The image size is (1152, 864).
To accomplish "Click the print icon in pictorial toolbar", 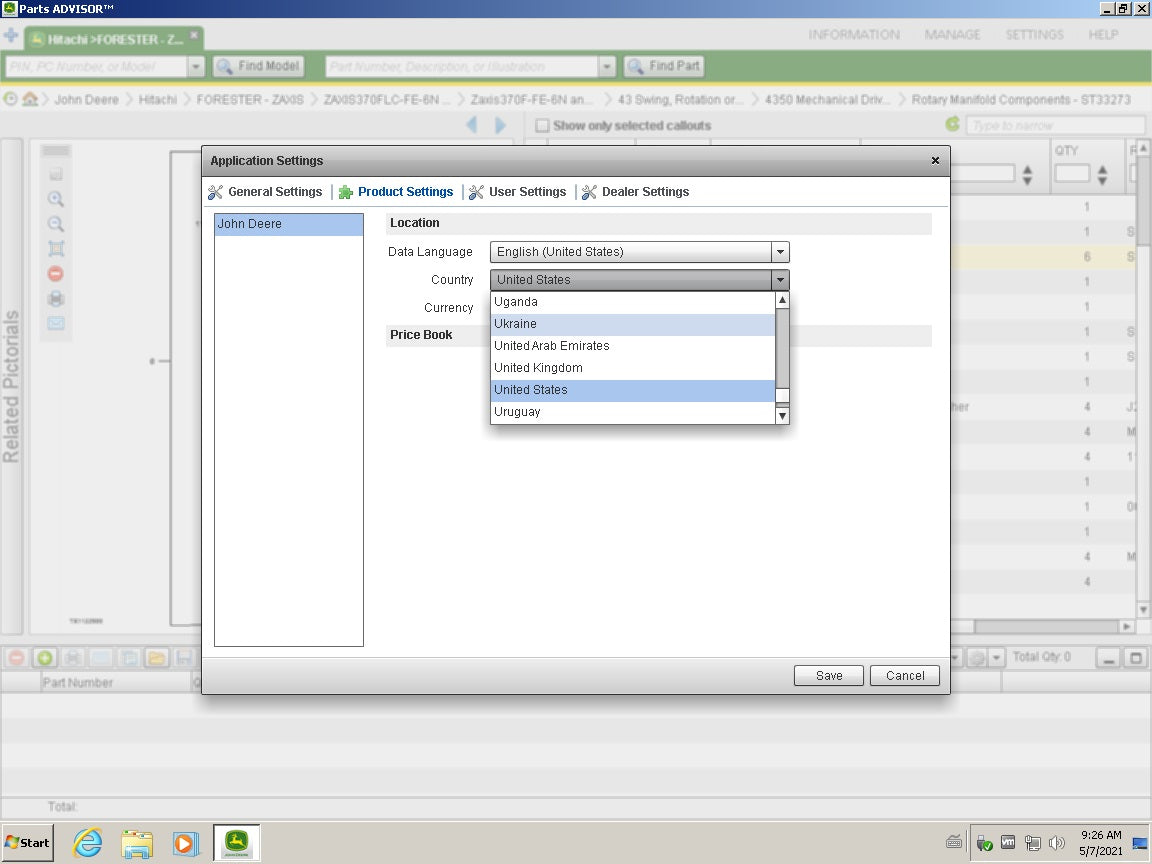I will coord(56,299).
